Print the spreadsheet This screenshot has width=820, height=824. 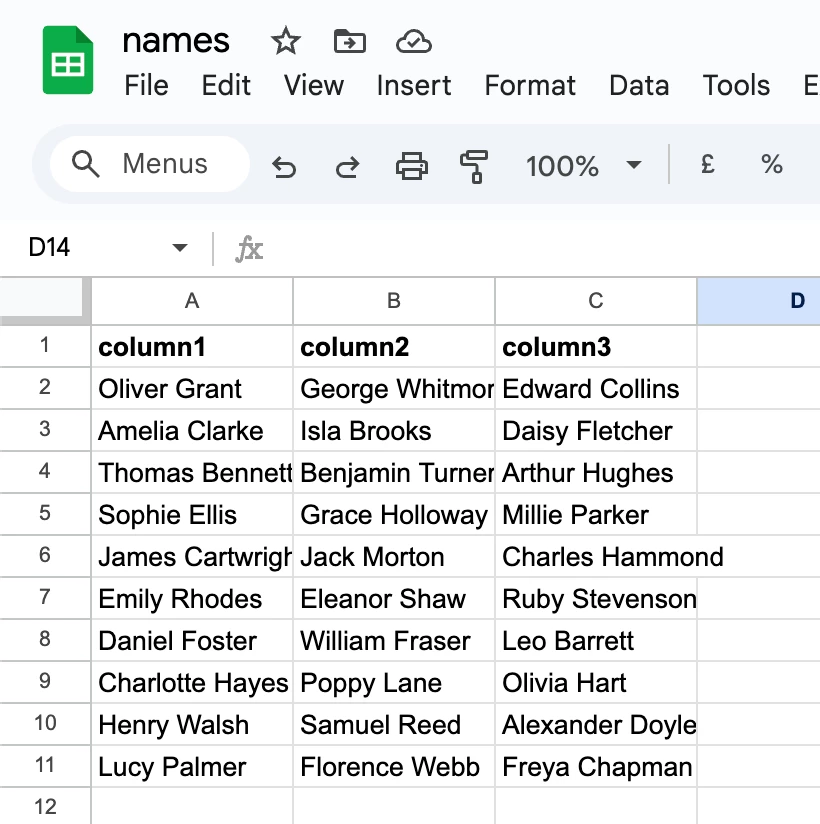click(412, 166)
